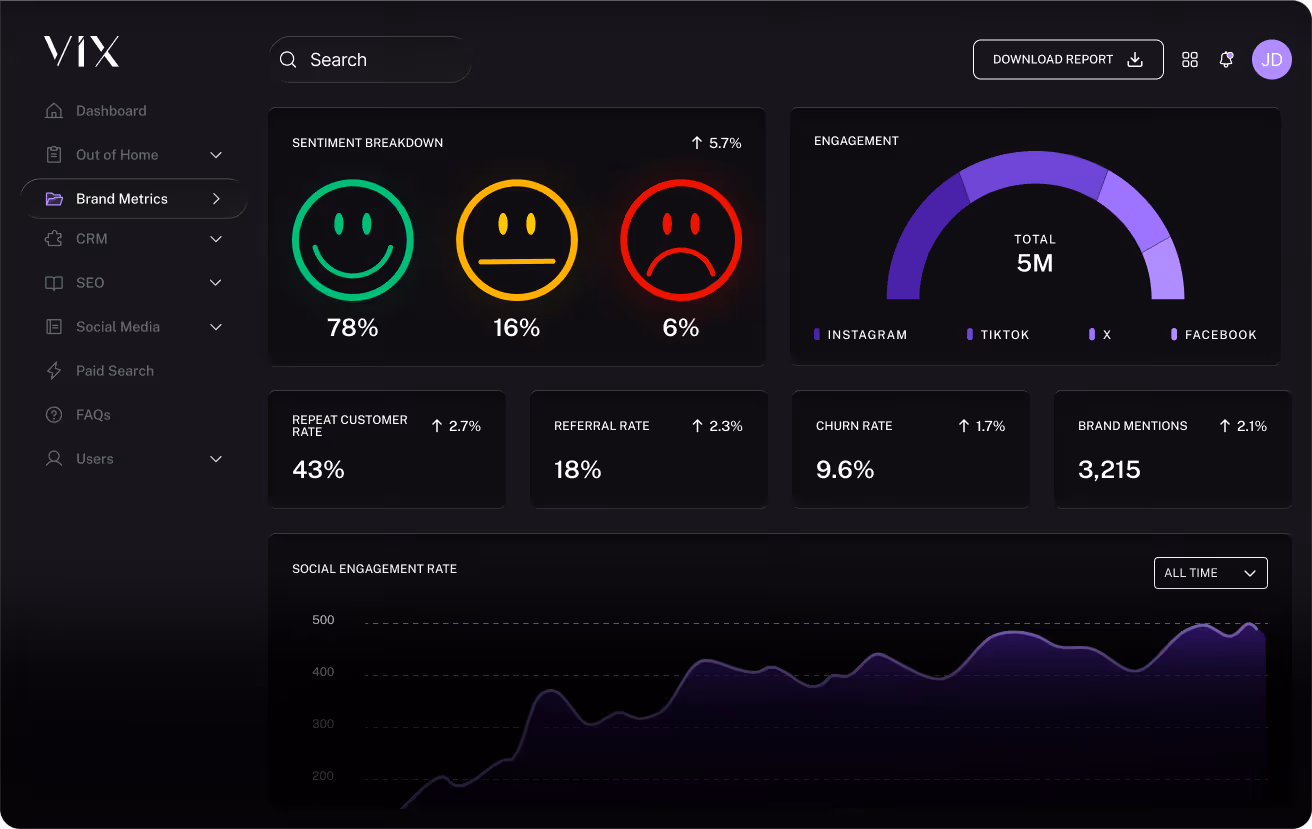Screen dimensions: 1312x829
Task: Click the Paid Search lightning icon
Action: tap(54, 371)
